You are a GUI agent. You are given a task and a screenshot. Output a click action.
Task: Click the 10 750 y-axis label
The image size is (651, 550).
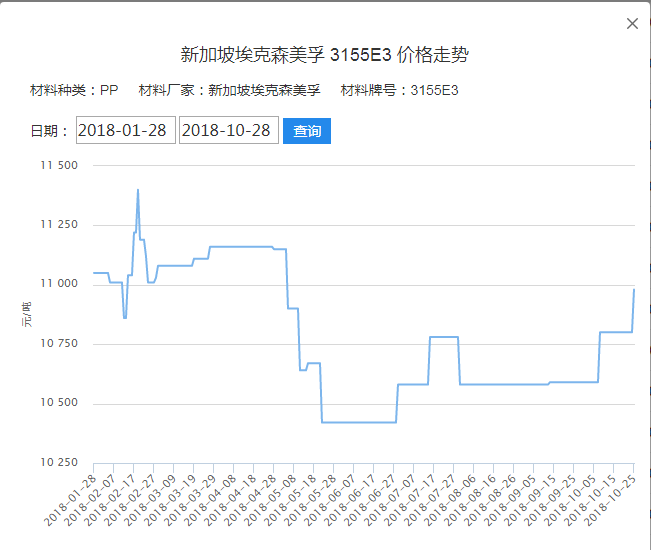tap(59, 344)
